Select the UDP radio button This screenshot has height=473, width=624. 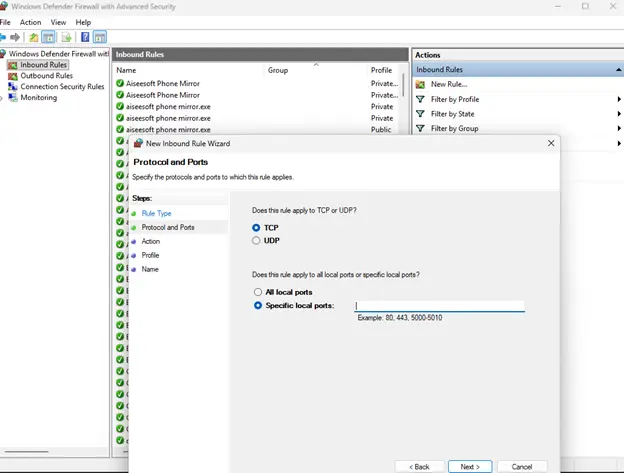coord(256,240)
